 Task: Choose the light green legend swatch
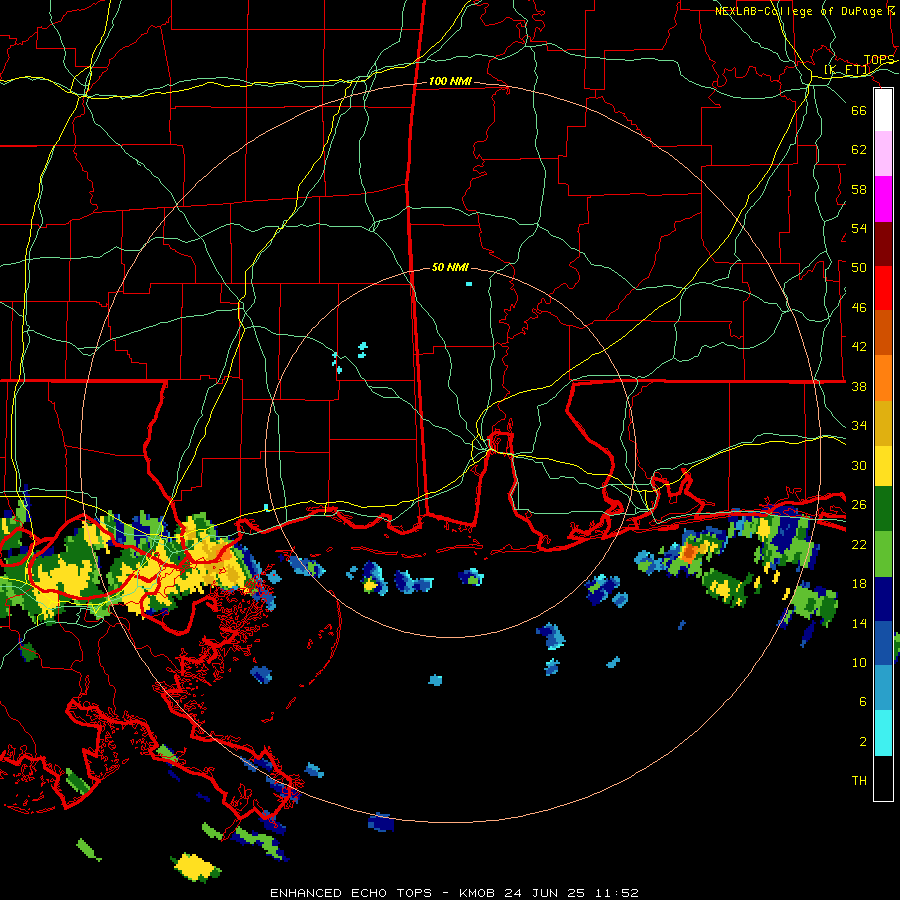click(x=883, y=554)
